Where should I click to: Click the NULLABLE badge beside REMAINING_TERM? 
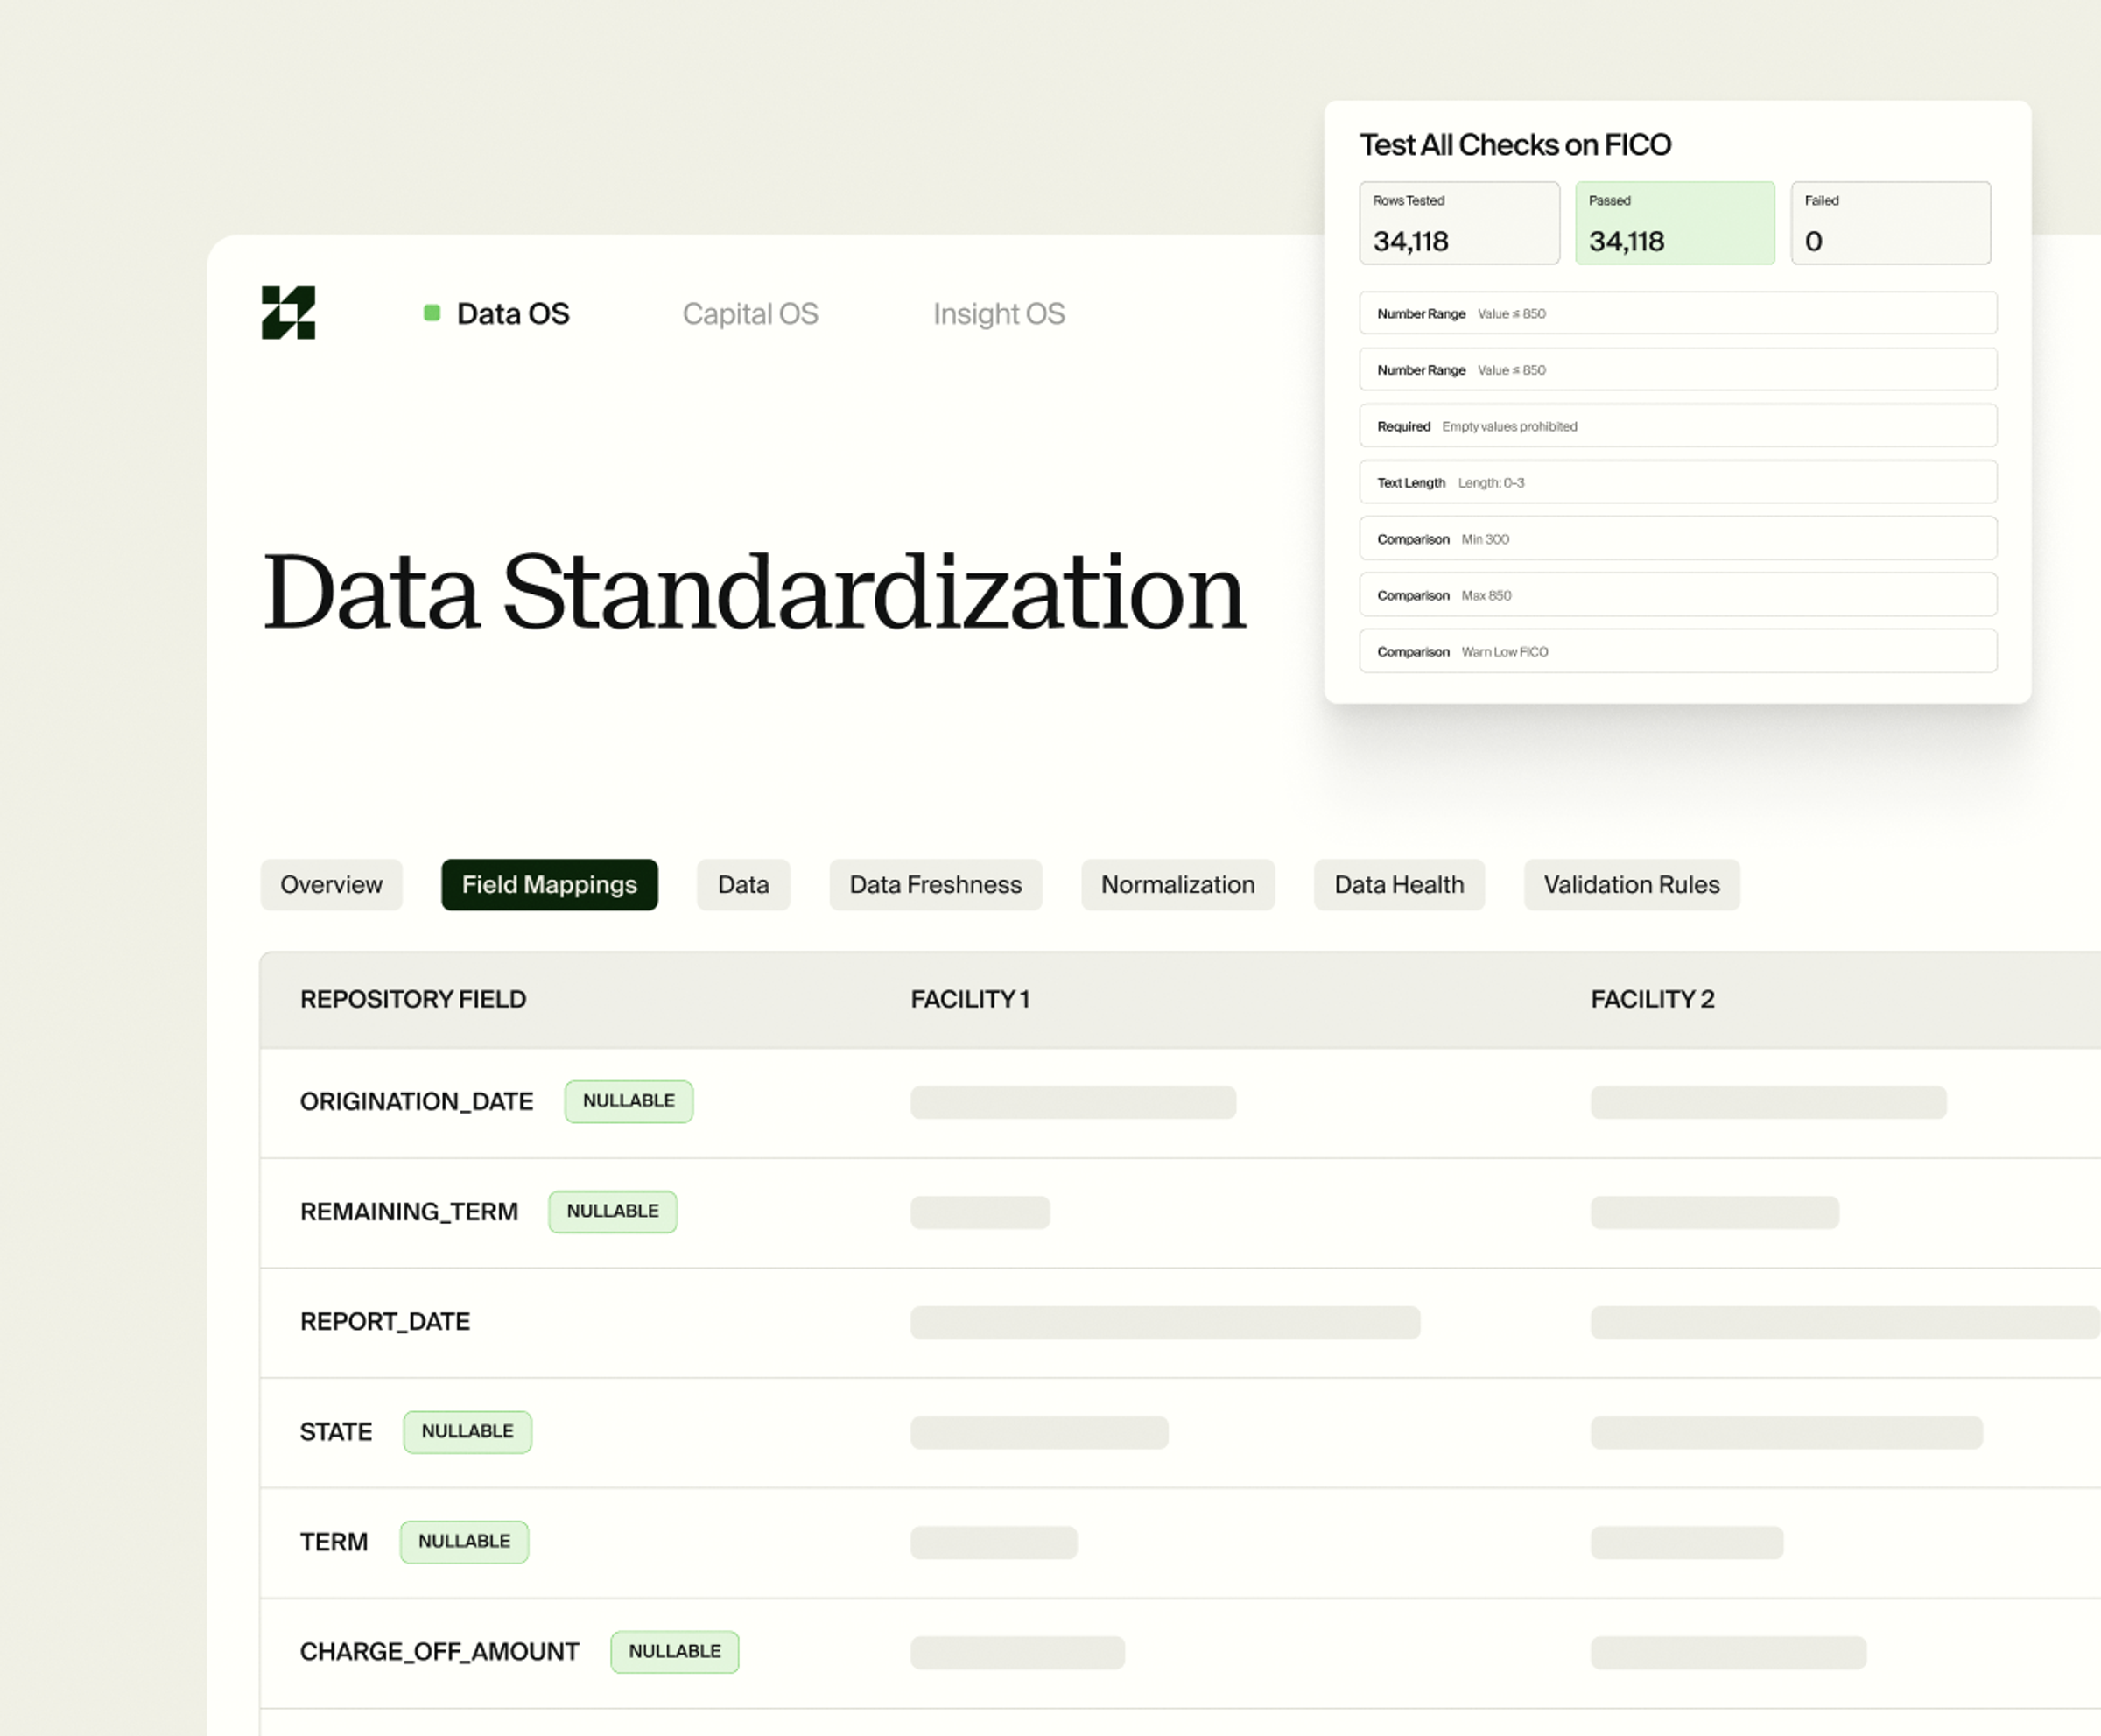tap(613, 1211)
